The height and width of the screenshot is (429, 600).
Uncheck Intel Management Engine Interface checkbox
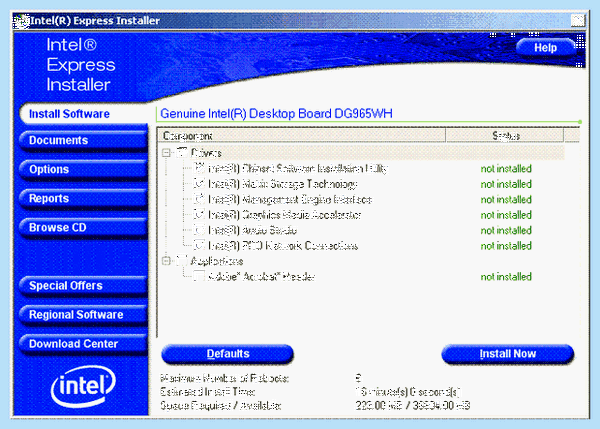pyautogui.click(x=199, y=199)
